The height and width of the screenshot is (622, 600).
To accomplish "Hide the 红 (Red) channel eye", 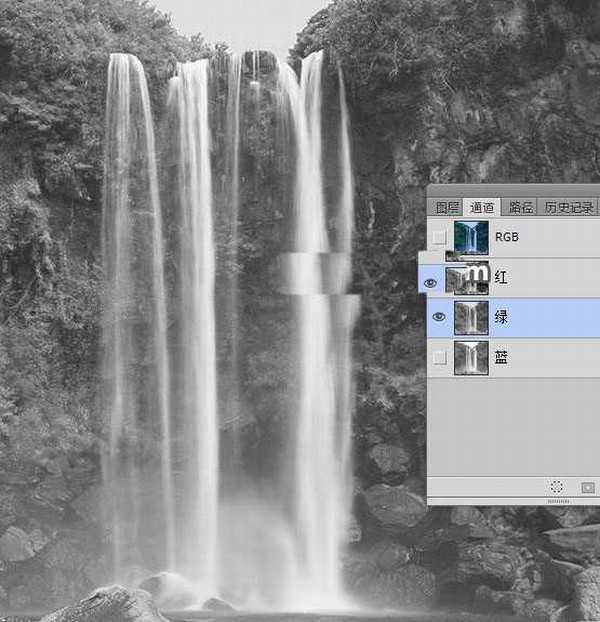I will [x=431, y=283].
